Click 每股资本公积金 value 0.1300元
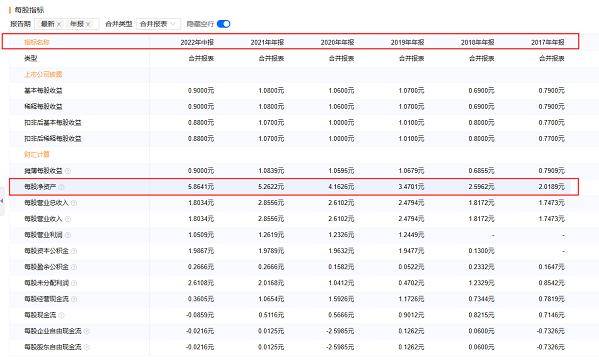 (481, 251)
